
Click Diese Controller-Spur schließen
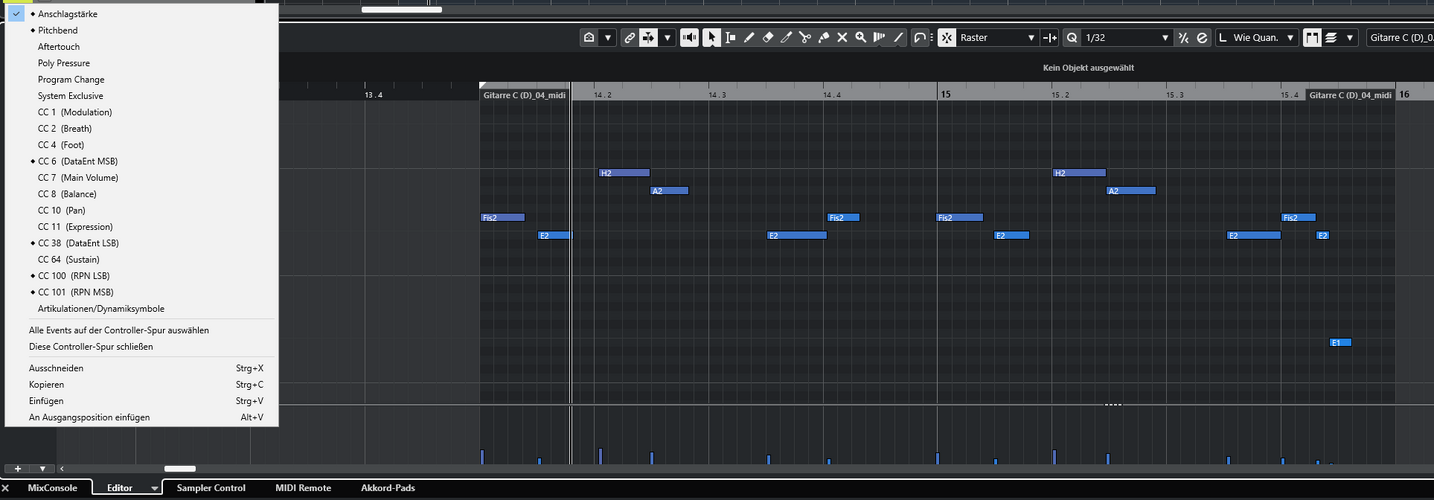pyautogui.click(x=141, y=346)
